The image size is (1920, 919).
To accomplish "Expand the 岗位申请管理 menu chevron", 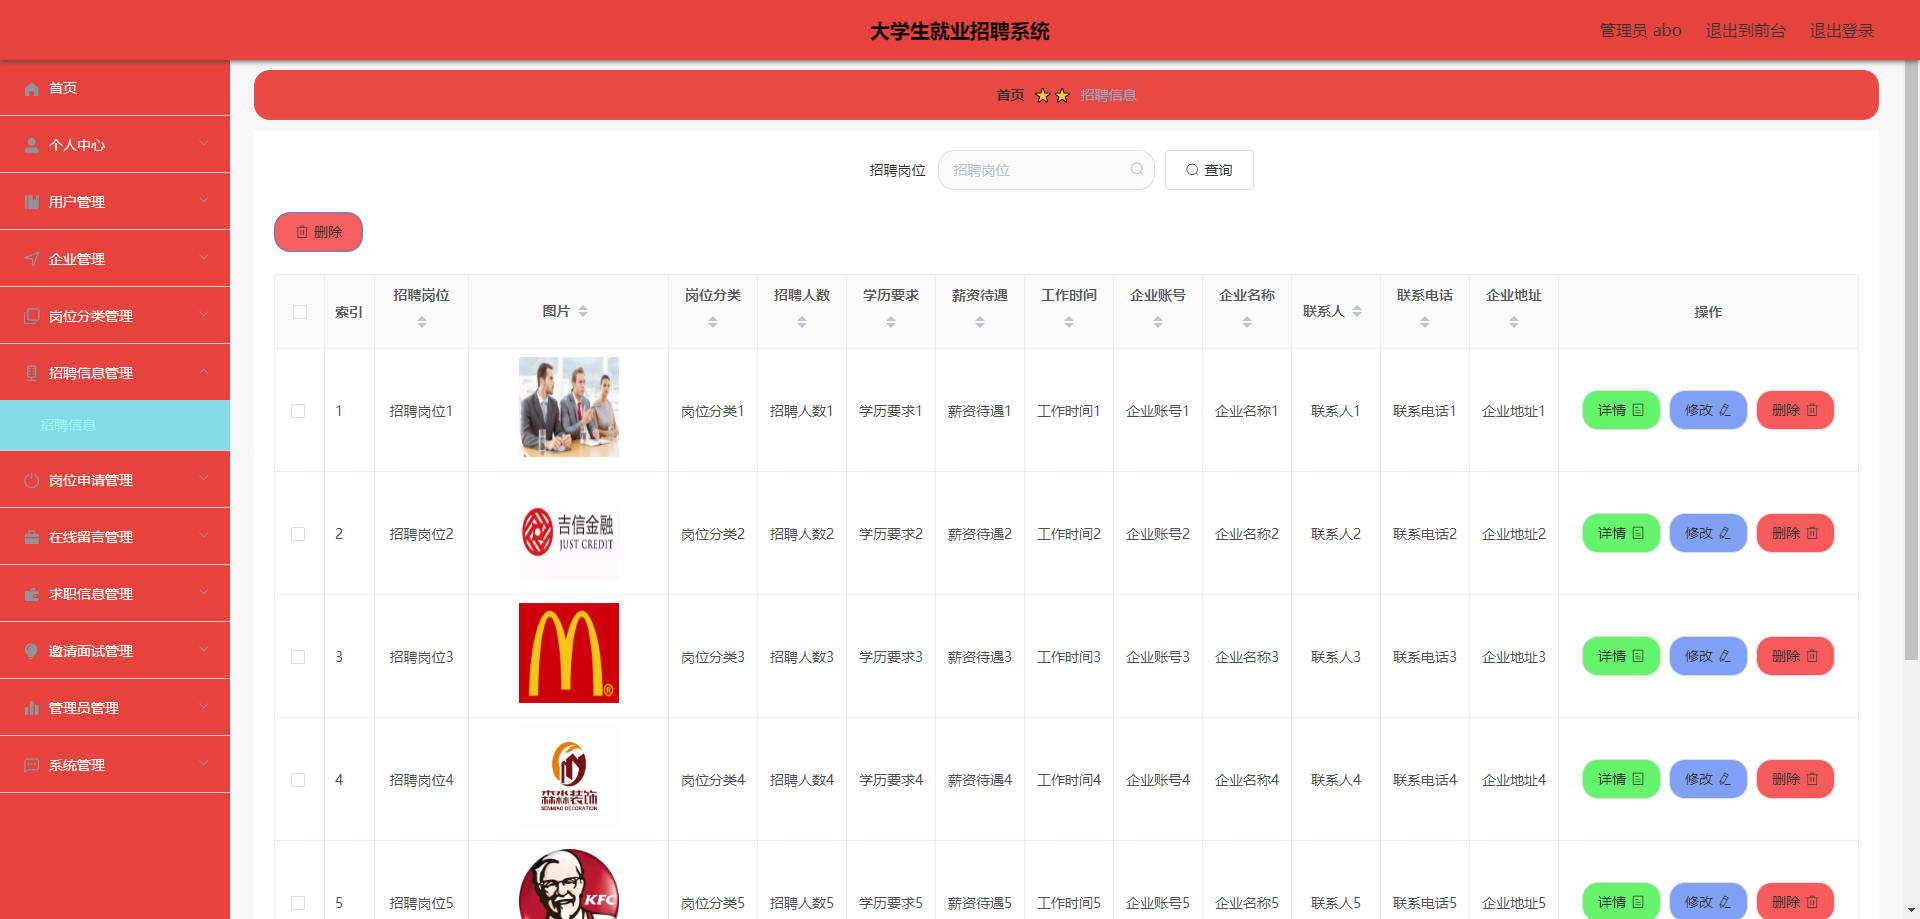I will (204, 479).
